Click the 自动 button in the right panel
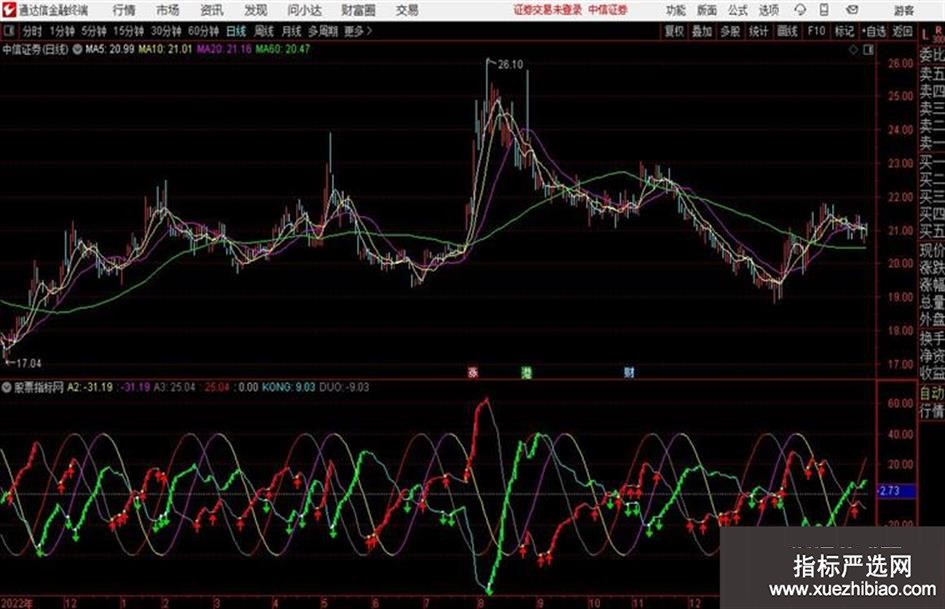 tap(932, 394)
